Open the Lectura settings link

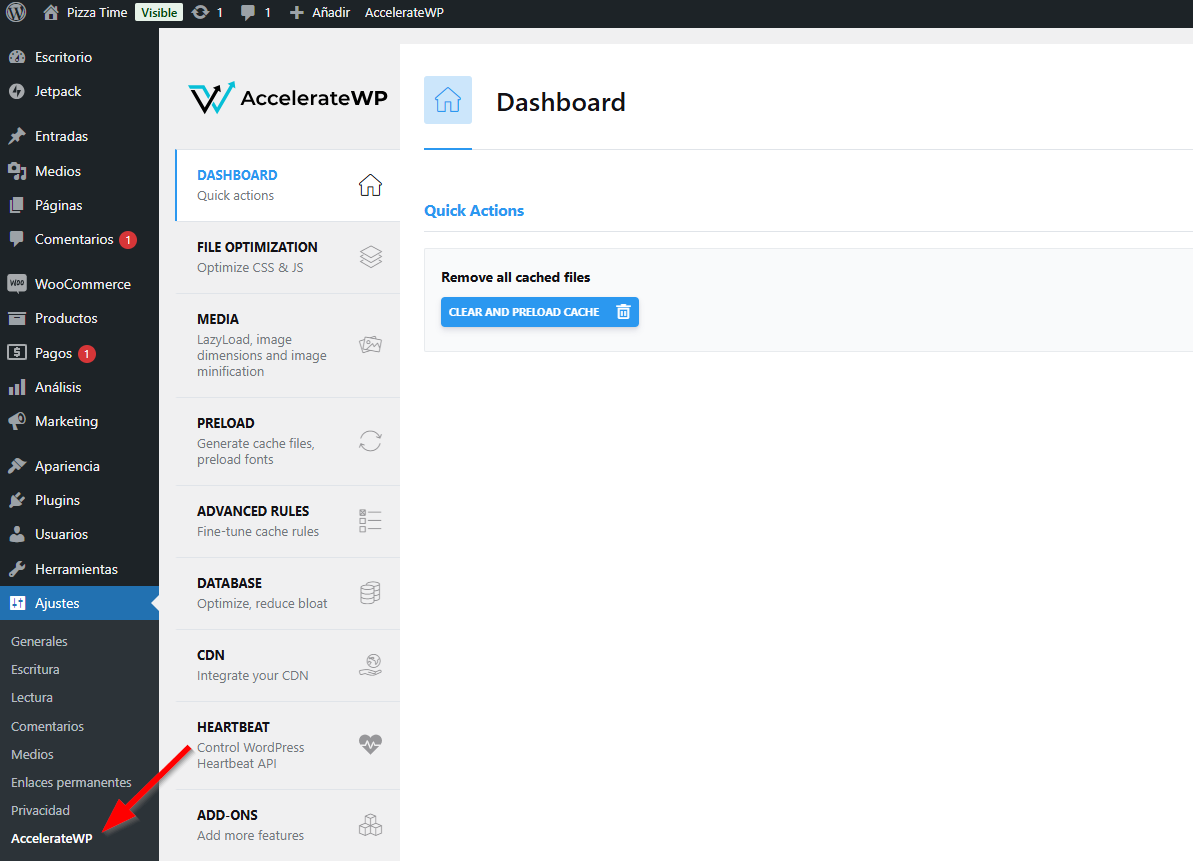pyautogui.click(x=32, y=697)
